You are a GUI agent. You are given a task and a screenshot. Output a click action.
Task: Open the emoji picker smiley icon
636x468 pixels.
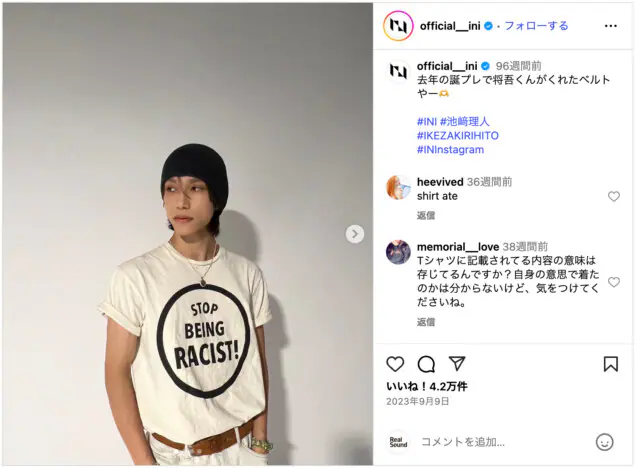tap(604, 442)
